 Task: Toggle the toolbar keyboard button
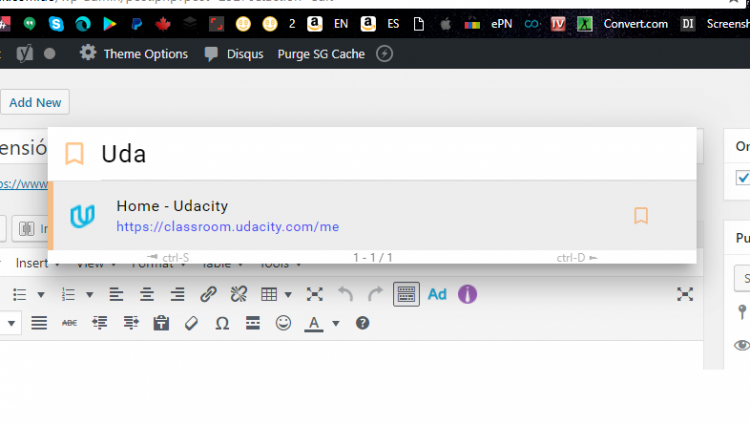[x=406, y=294]
